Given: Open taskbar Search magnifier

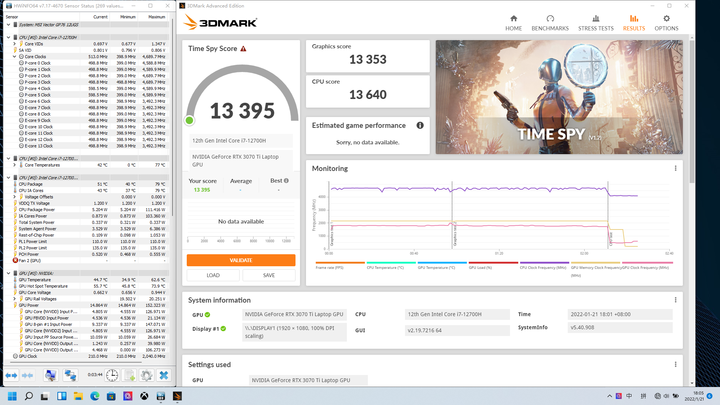Looking at the screenshot, I should 28,396.
